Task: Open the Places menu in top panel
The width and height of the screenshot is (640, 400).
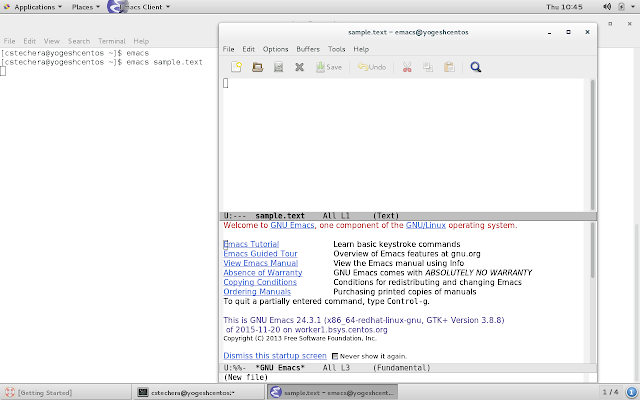Action: tap(86, 7)
